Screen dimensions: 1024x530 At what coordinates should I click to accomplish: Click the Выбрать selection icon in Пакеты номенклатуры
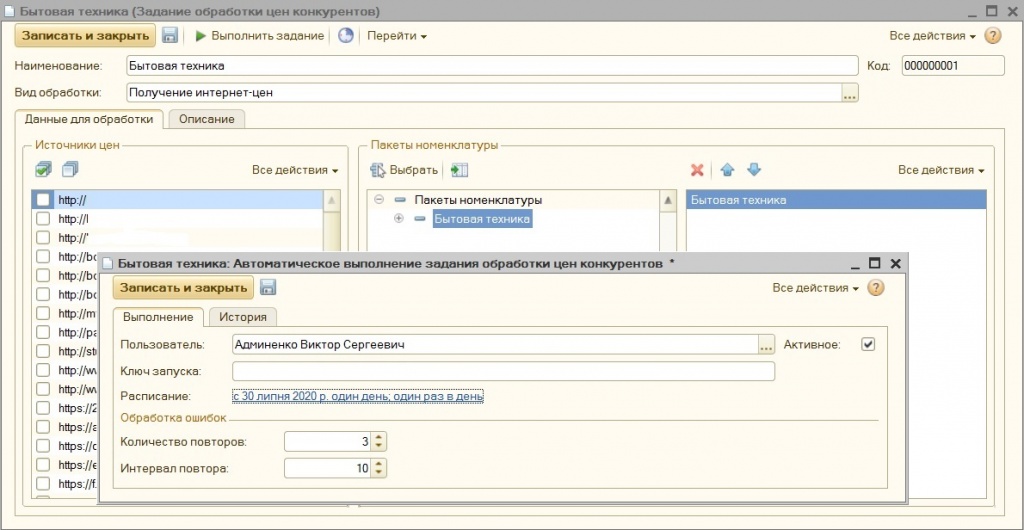coord(378,170)
